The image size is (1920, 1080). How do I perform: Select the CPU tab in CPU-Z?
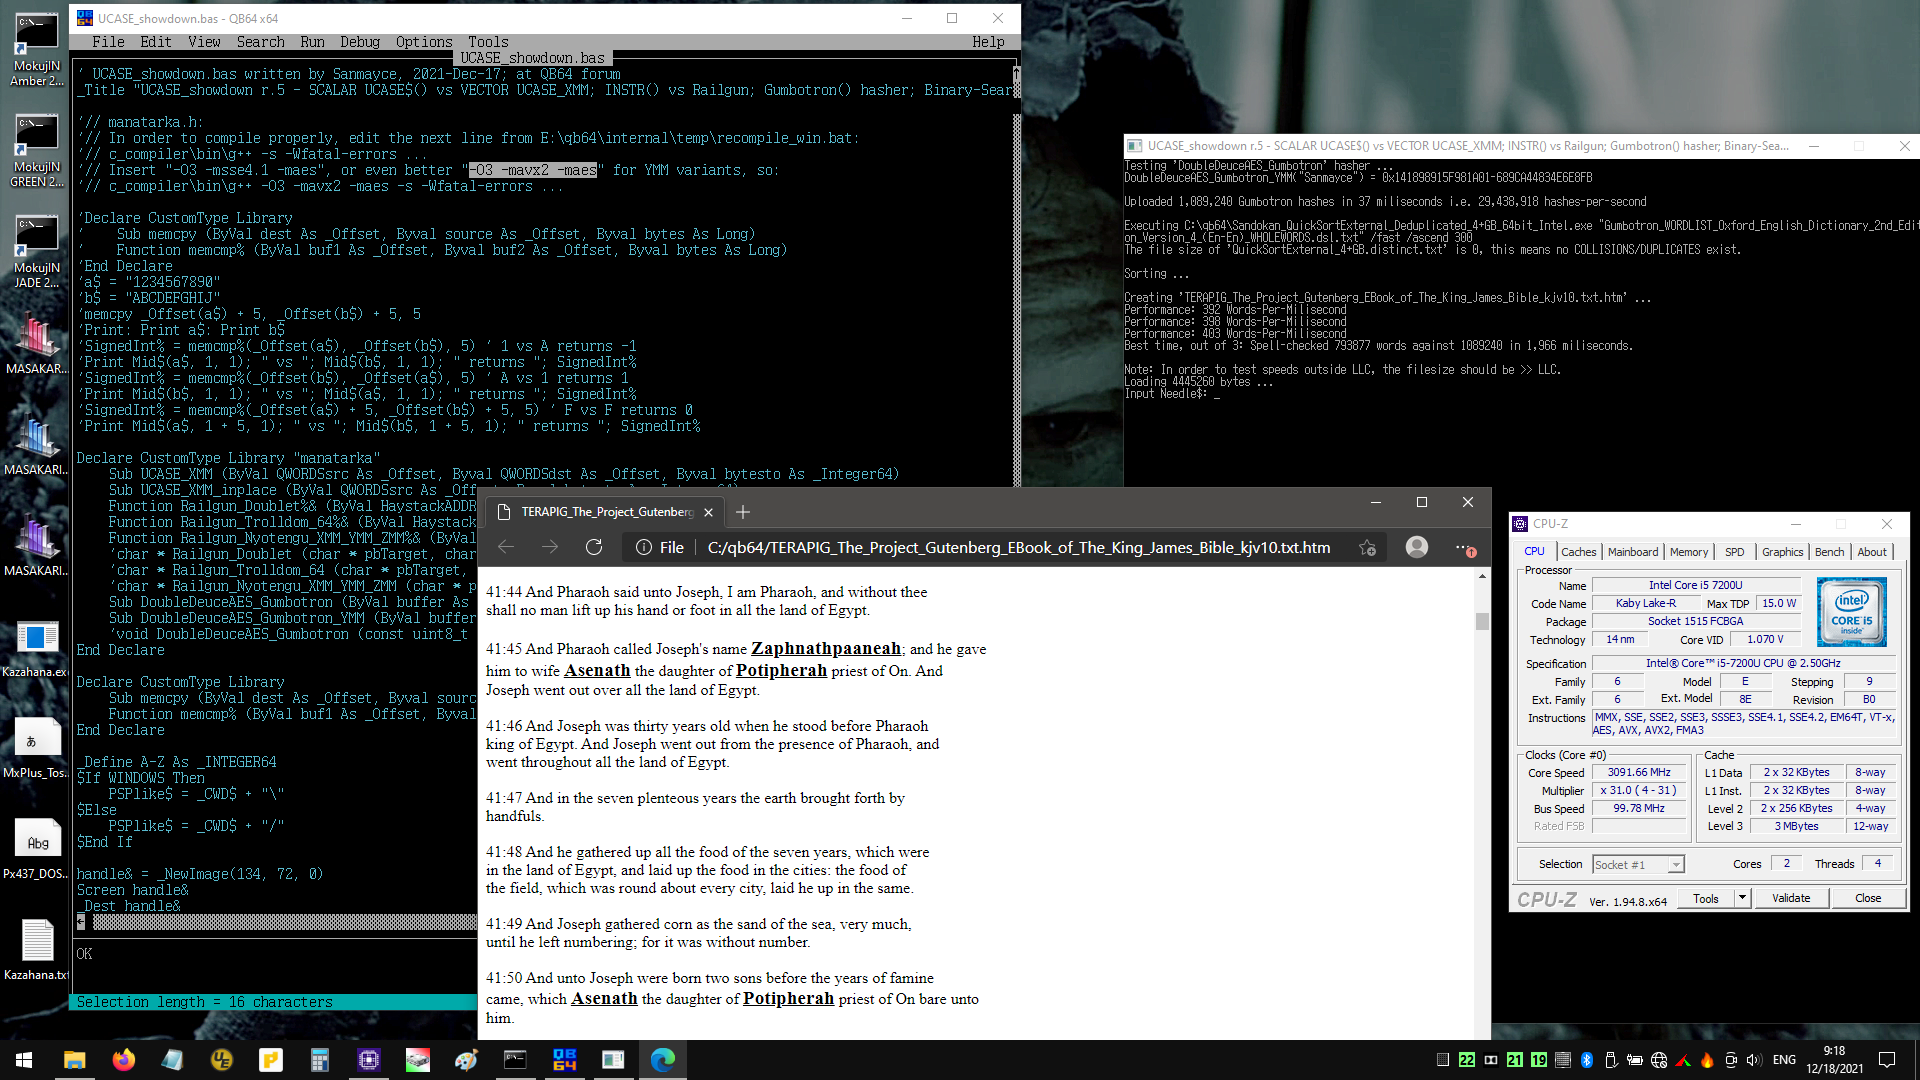[1534, 551]
